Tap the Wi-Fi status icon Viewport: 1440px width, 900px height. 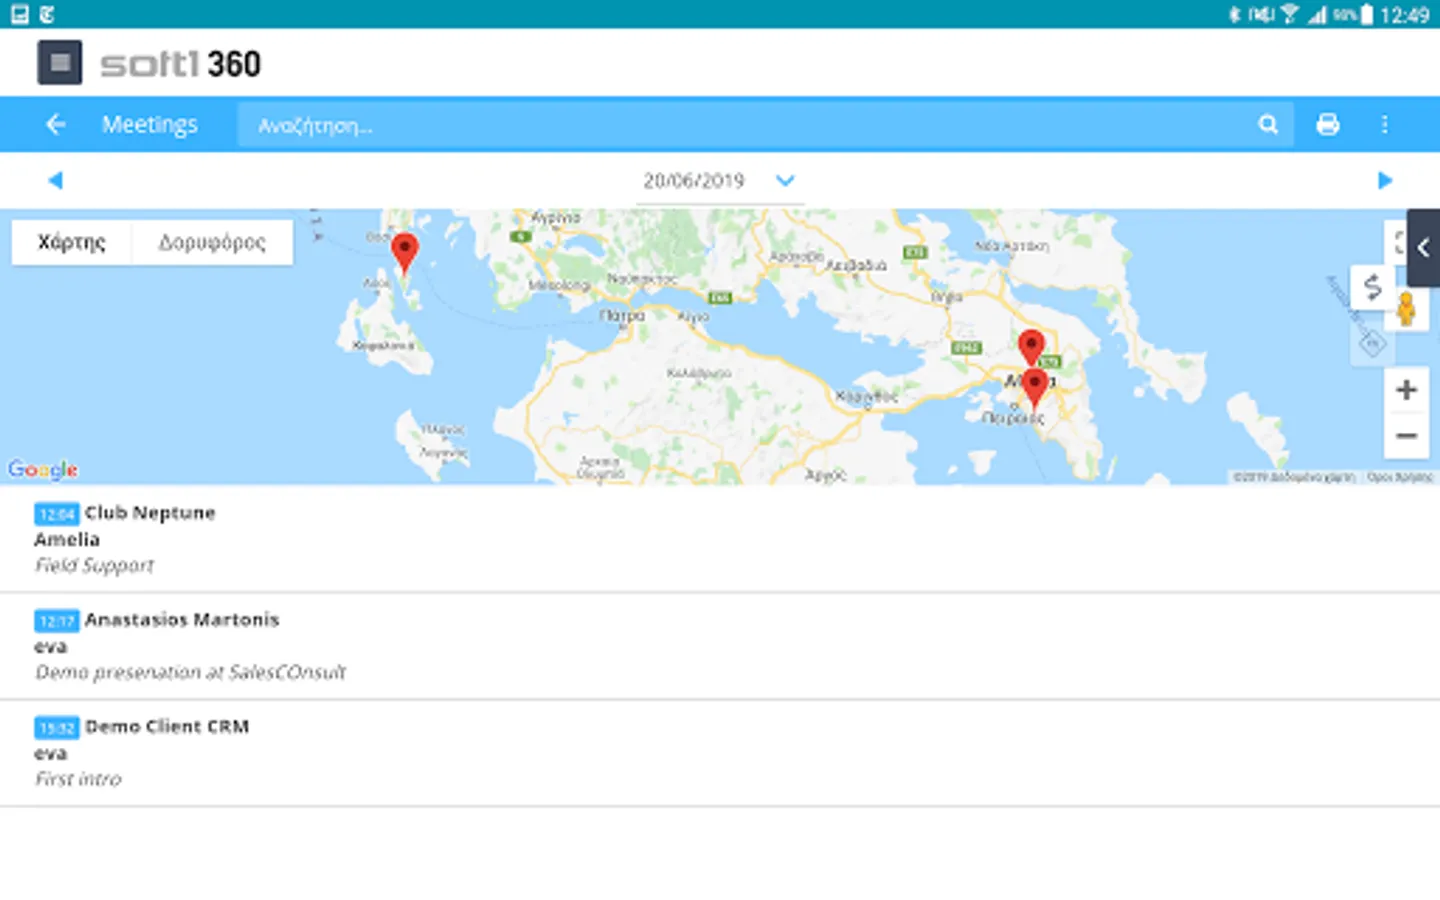[1290, 14]
